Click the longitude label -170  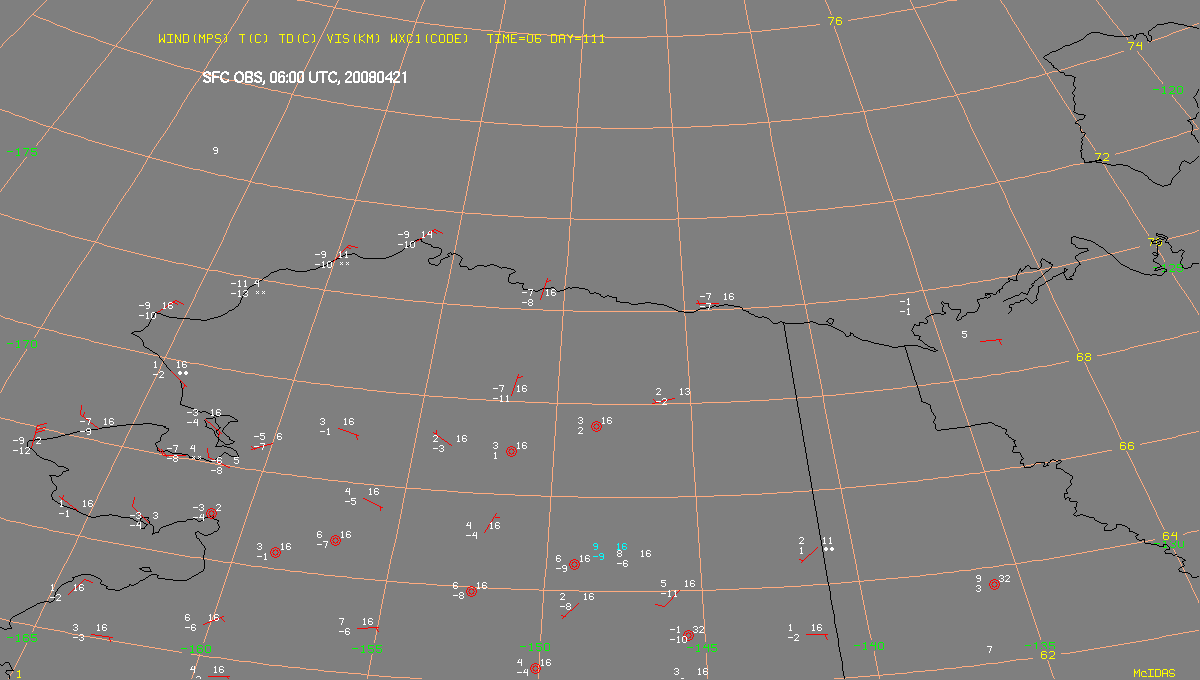point(22,344)
